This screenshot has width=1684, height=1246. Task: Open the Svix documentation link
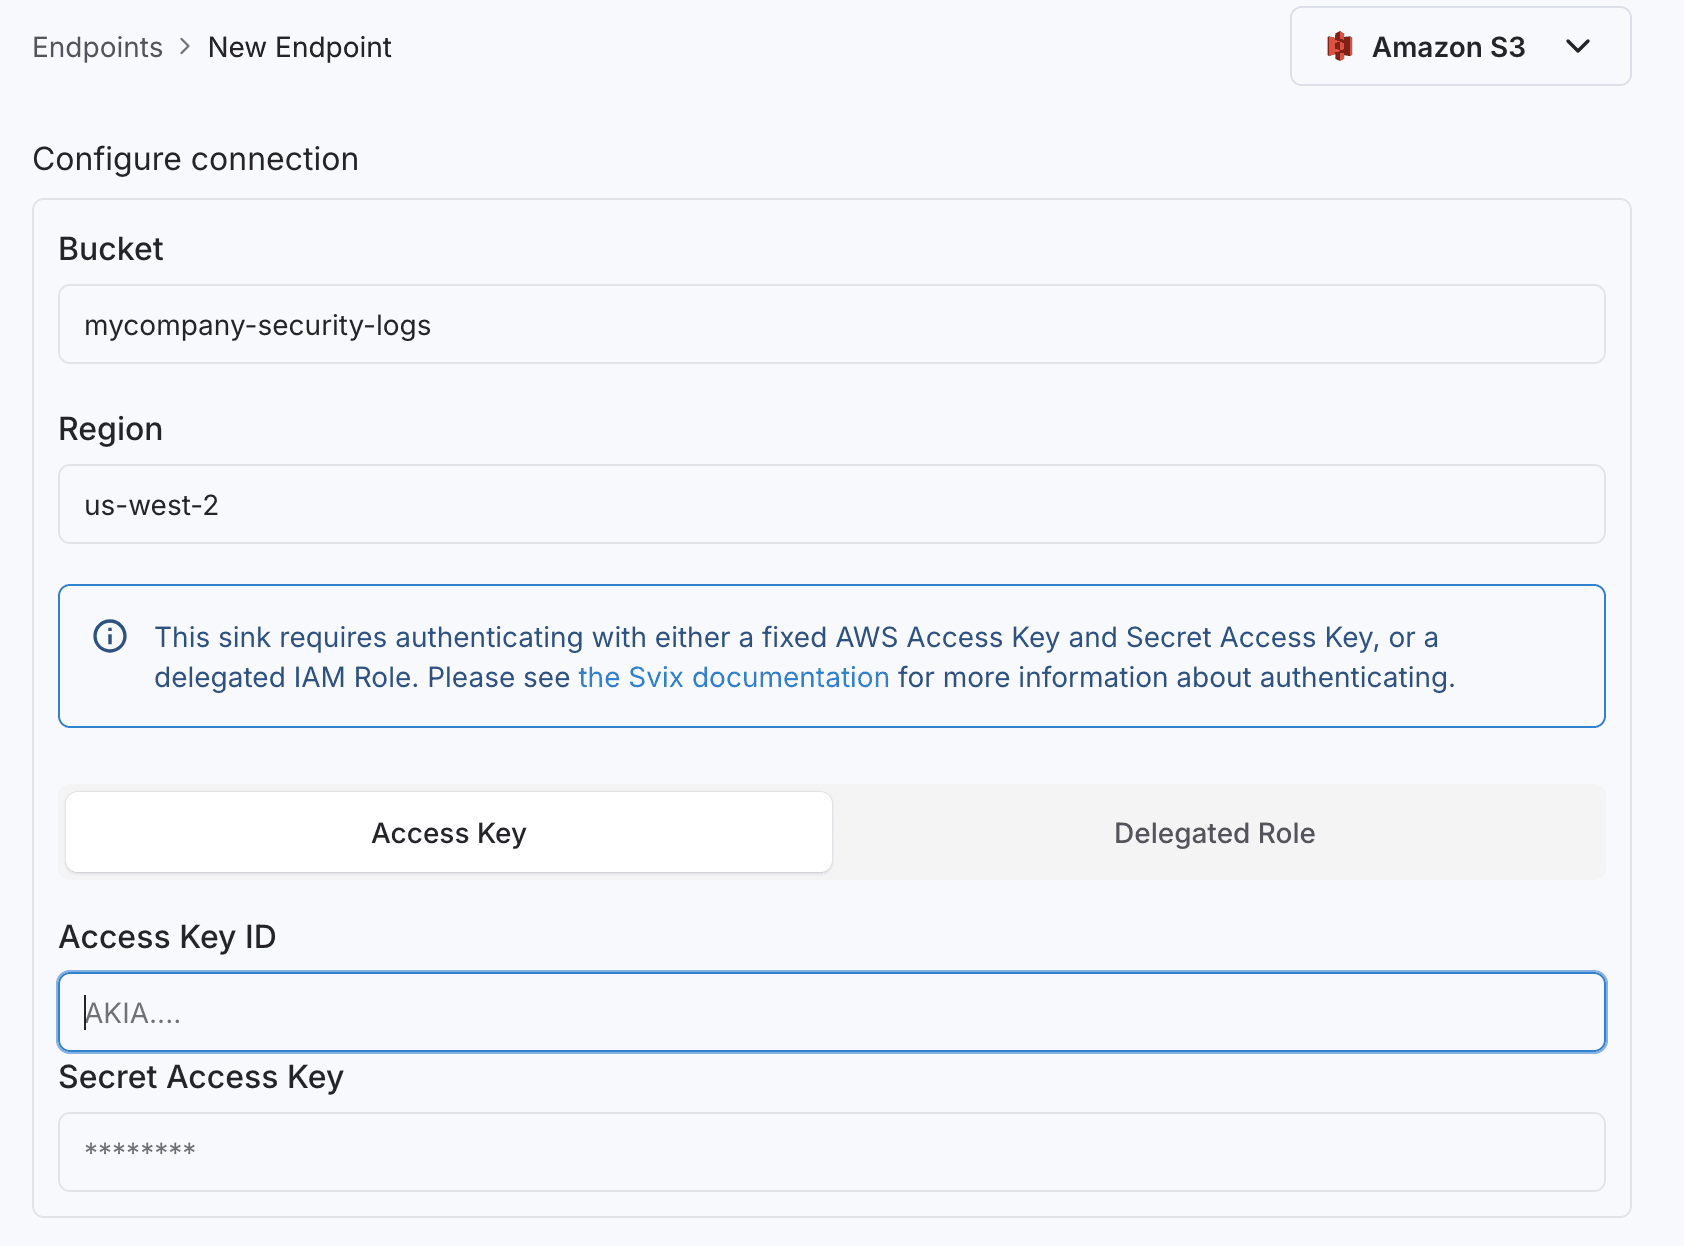(x=734, y=677)
